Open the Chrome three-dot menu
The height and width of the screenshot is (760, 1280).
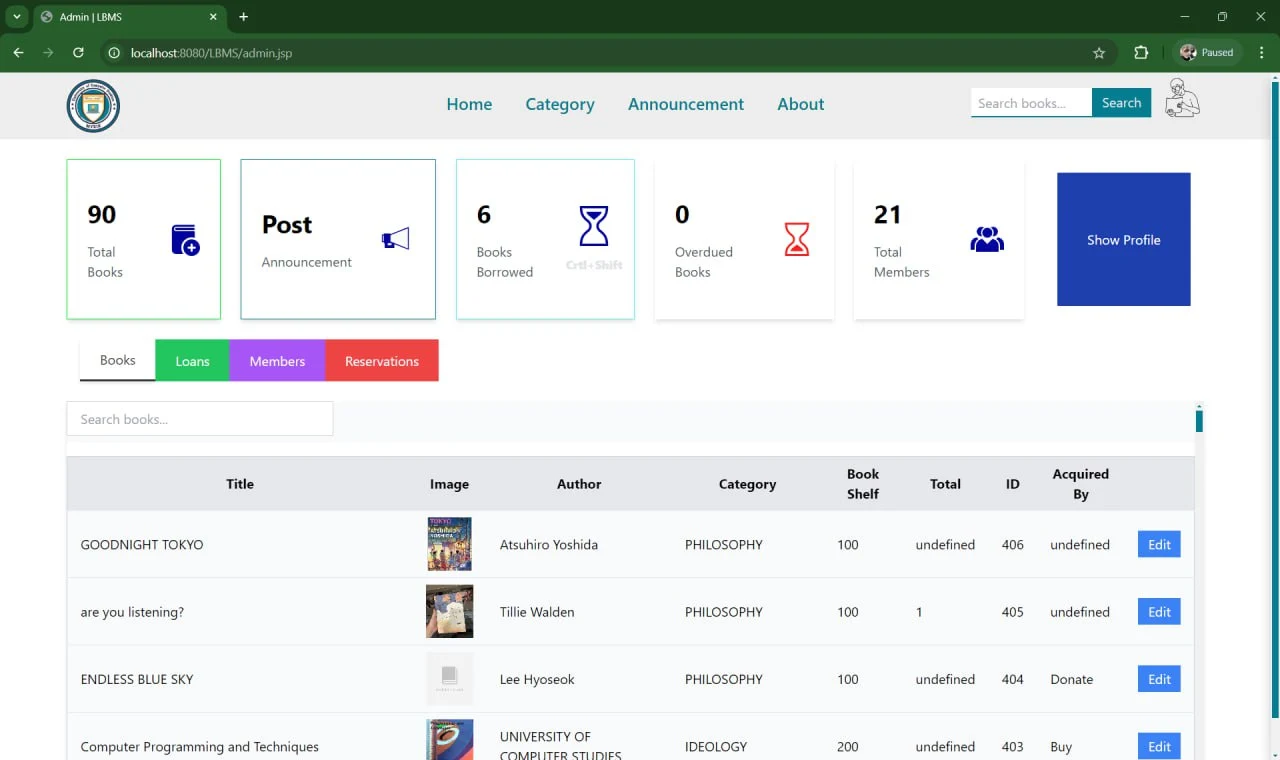click(x=1260, y=52)
